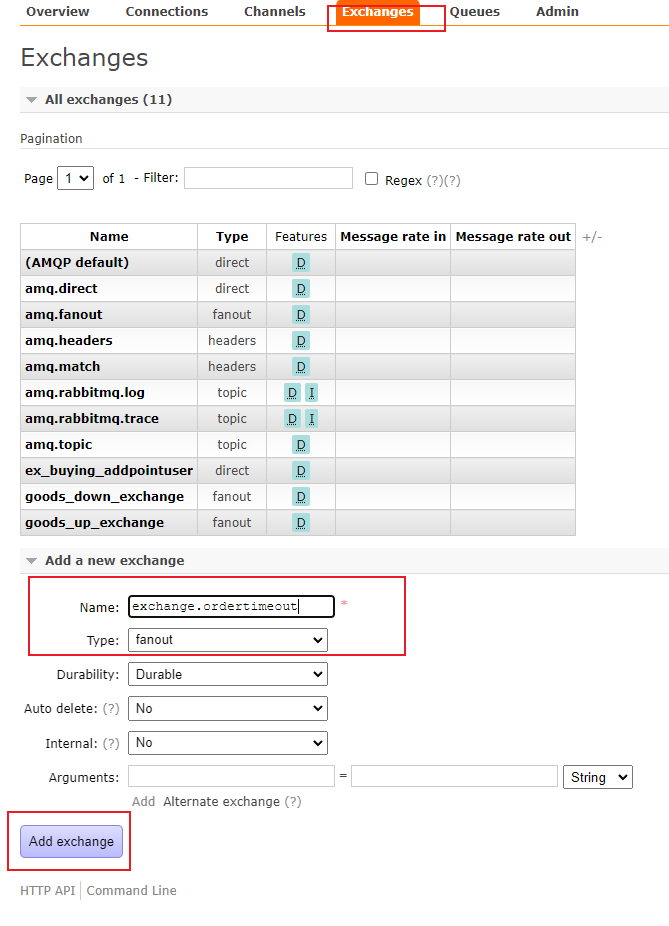Click the D badge for ex_buying_addpointuser
Viewport: 669px width, 926px height.
tap(301, 471)
